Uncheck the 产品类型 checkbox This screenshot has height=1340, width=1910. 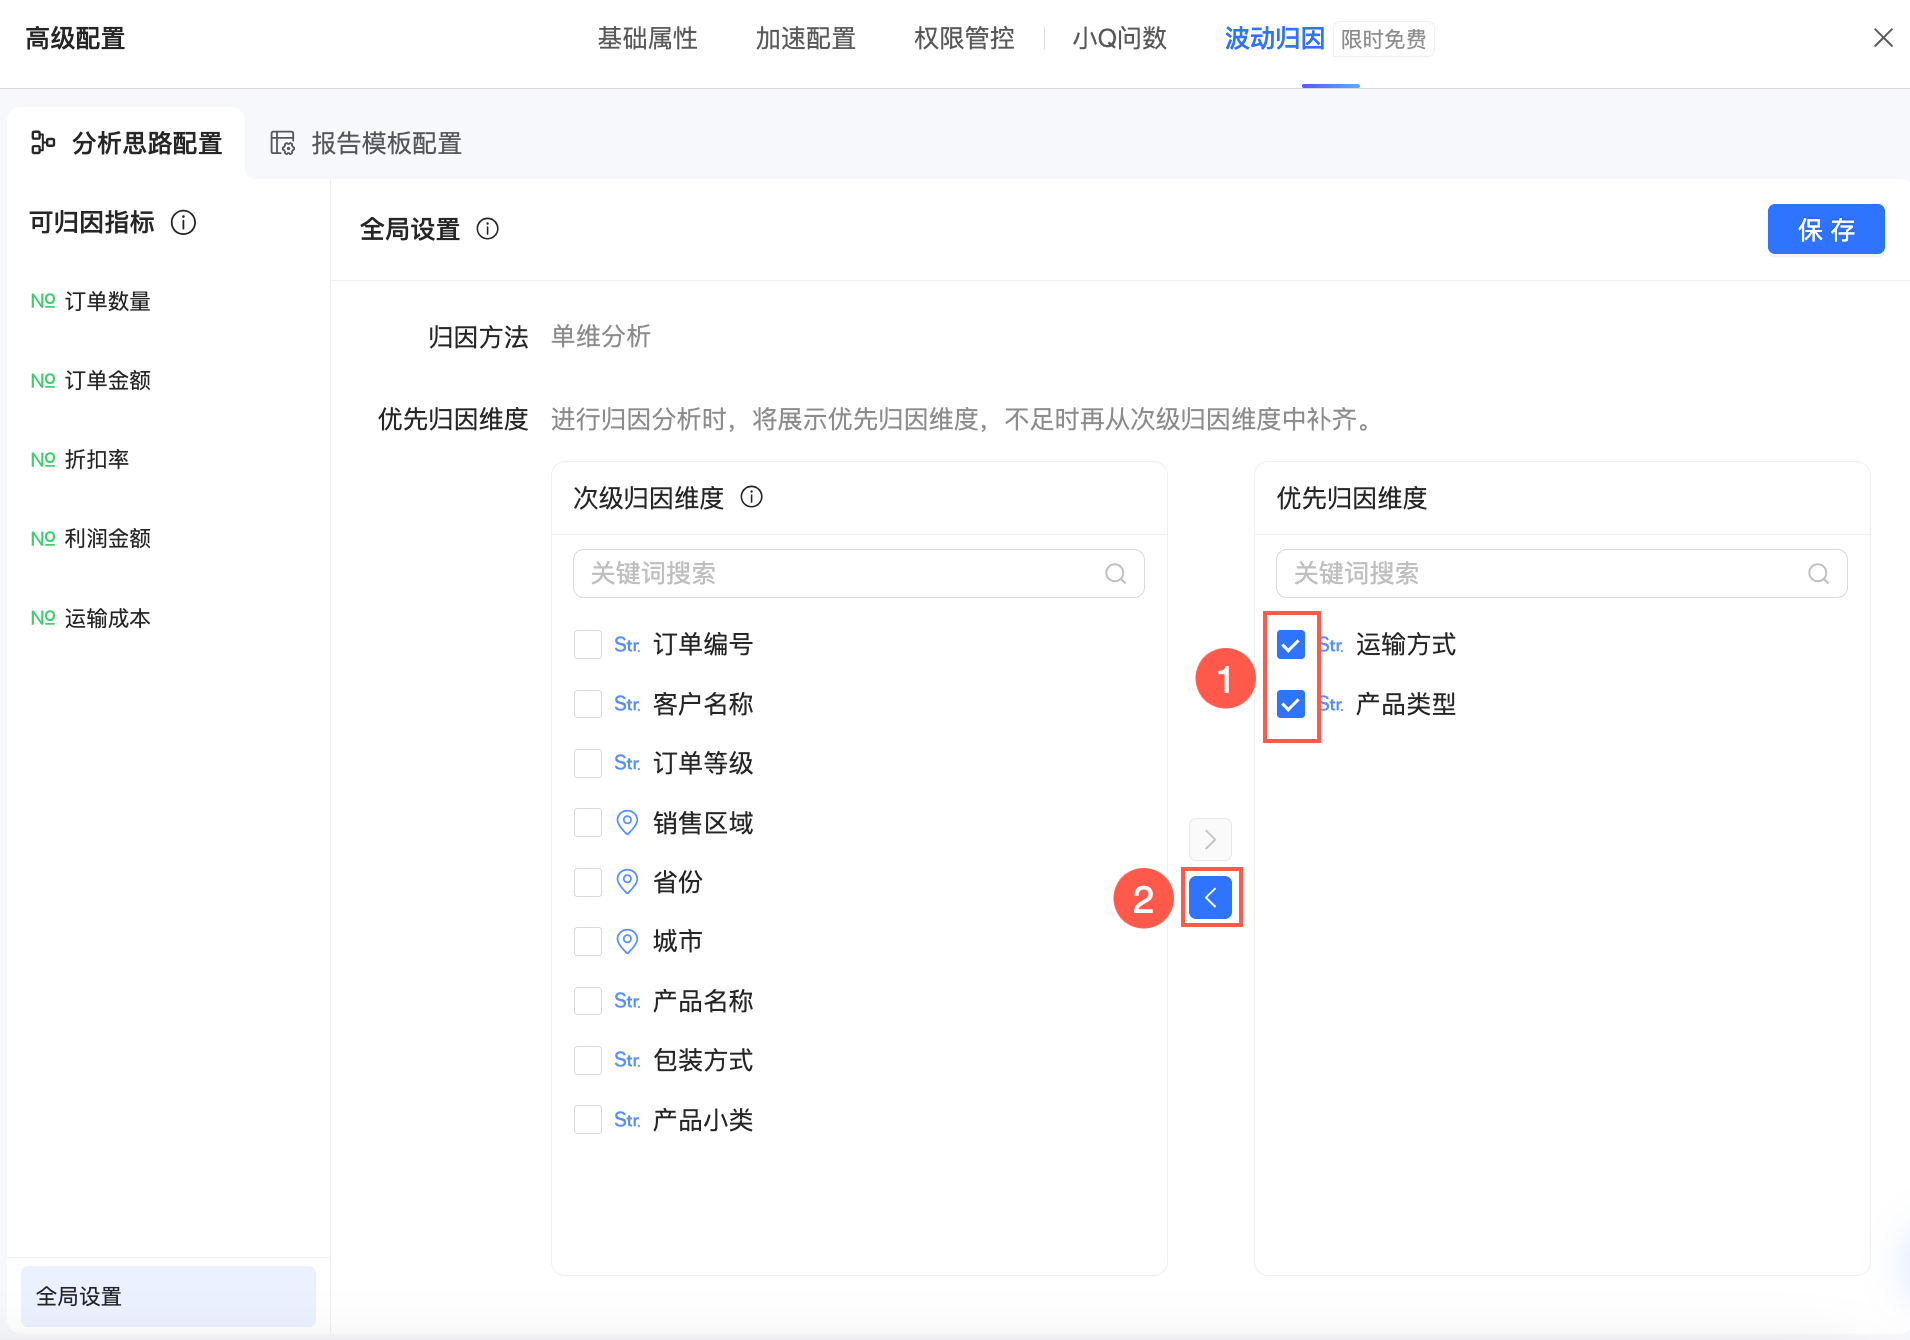point(1291,704)
